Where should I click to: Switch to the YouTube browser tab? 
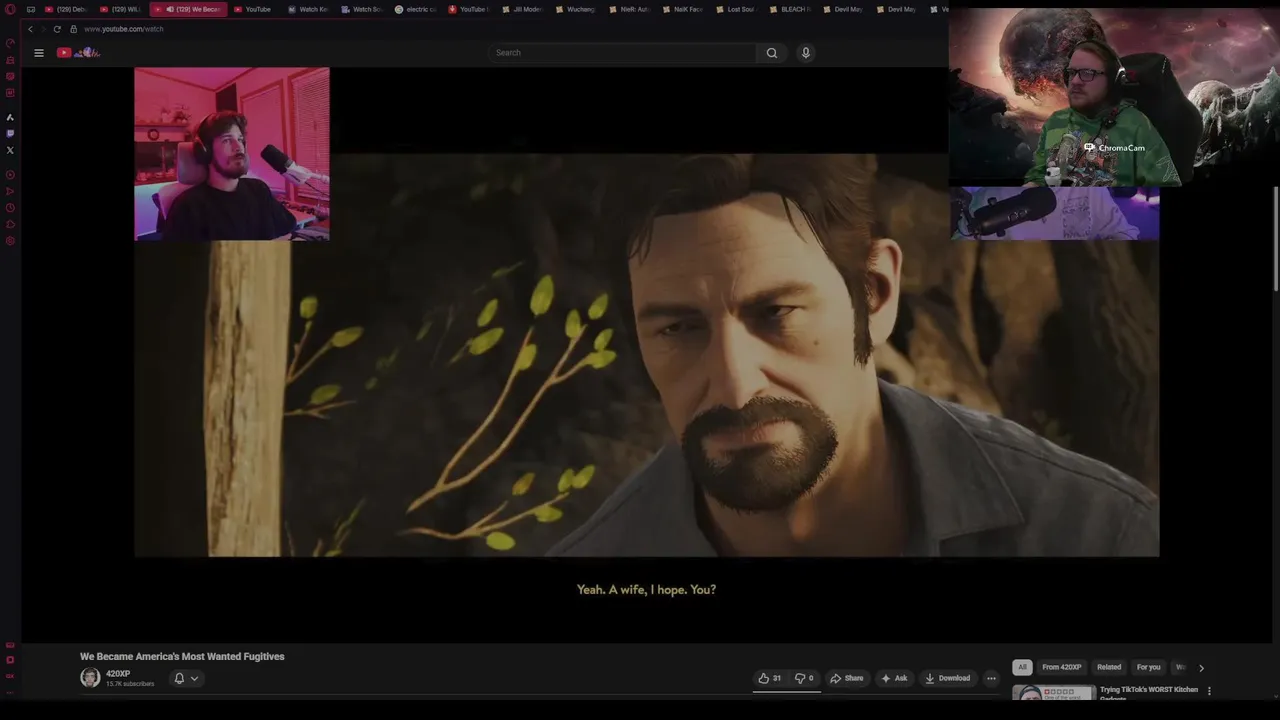point(251,9)
